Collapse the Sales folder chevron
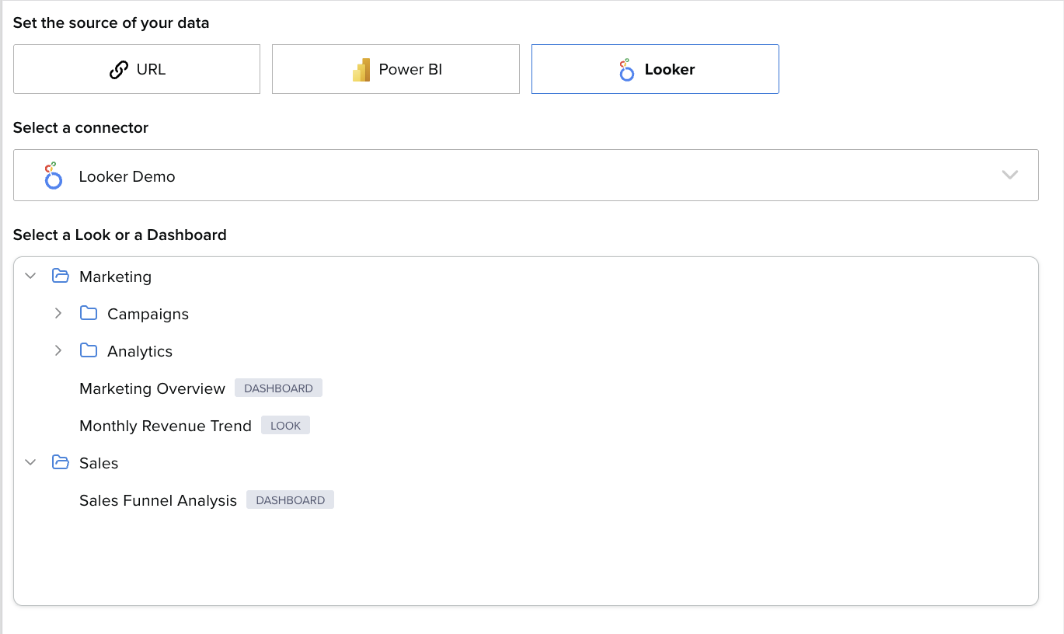1064x634 pixels. (30, 463)
